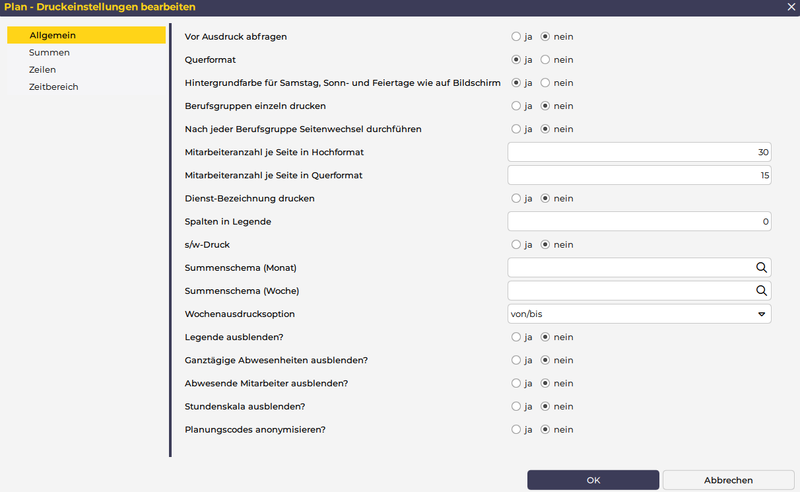Screen dimensions: 800x492
Task: Enable Dienst-Bezeichnung drucken with 'ja'
Action: (517, 198)
